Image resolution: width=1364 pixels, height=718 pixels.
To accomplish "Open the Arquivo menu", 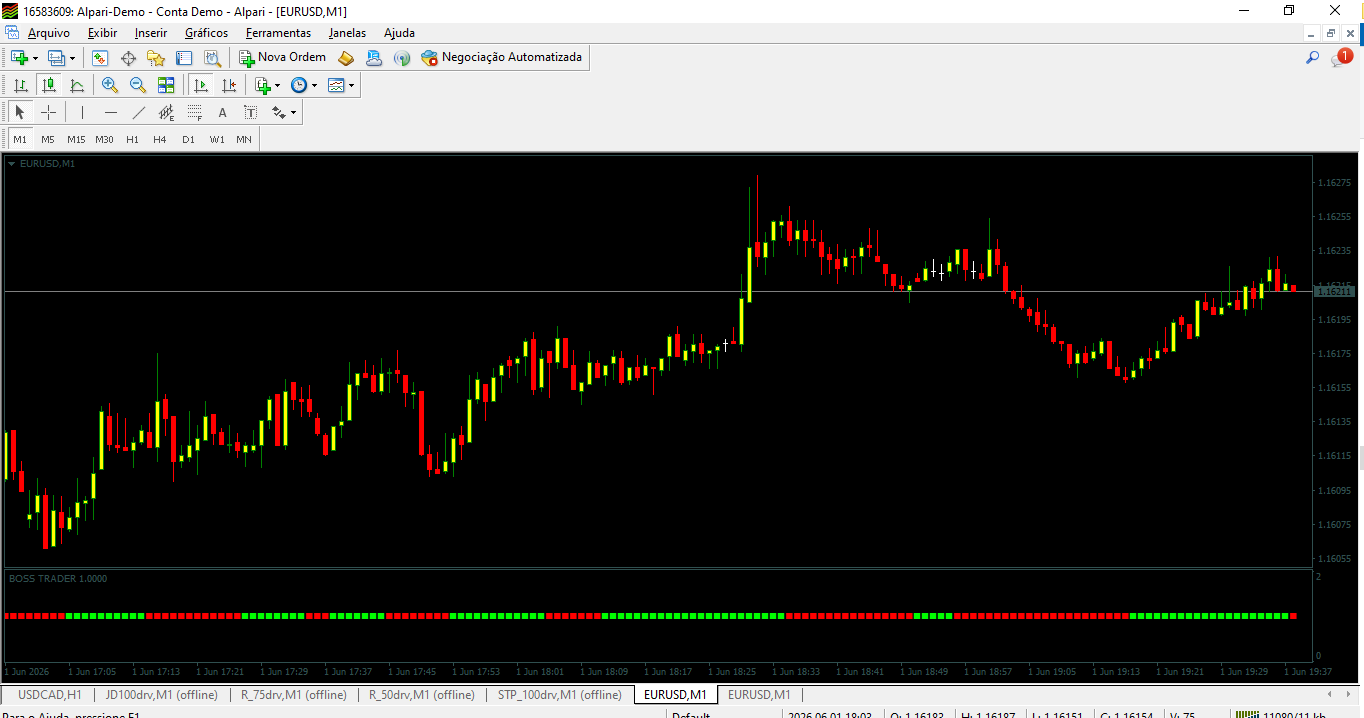I will 49,33.
